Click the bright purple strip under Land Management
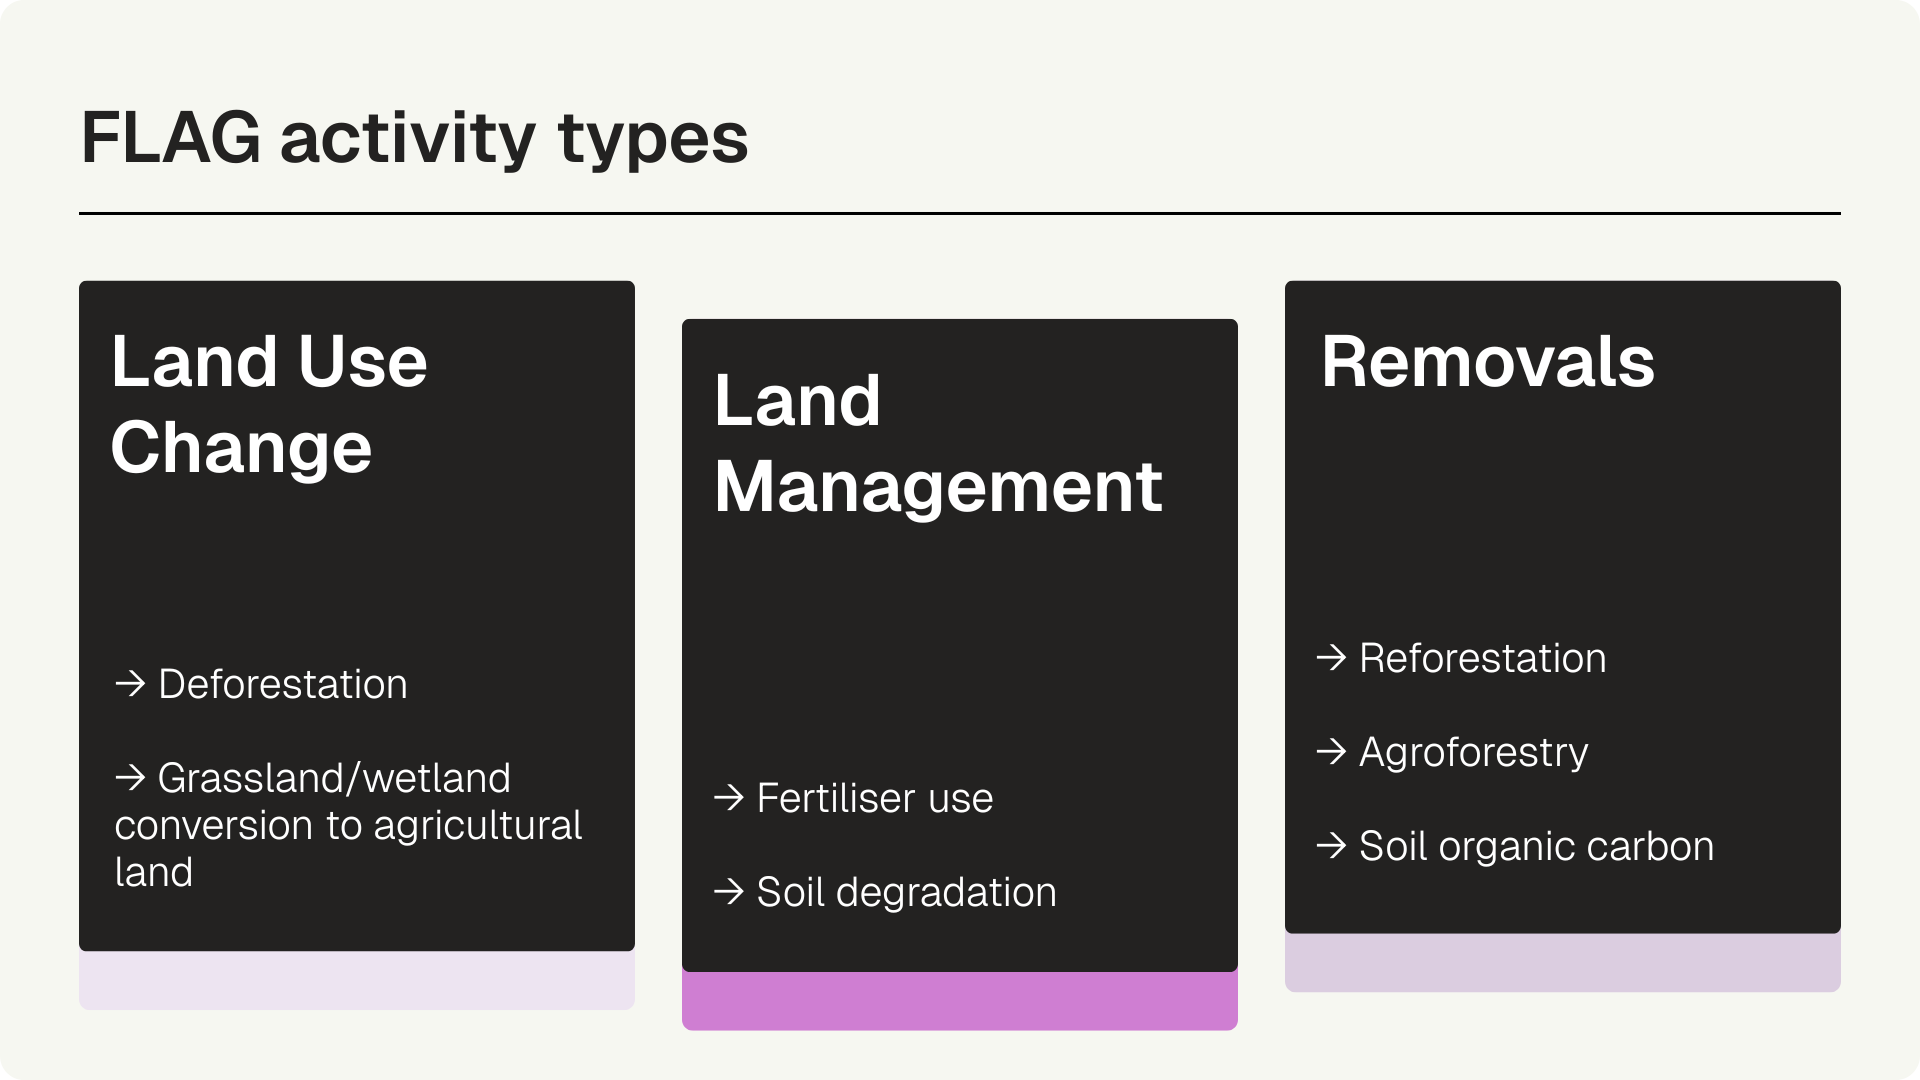Screen dimensions: 1920x1080 [x=959, y=1002]
